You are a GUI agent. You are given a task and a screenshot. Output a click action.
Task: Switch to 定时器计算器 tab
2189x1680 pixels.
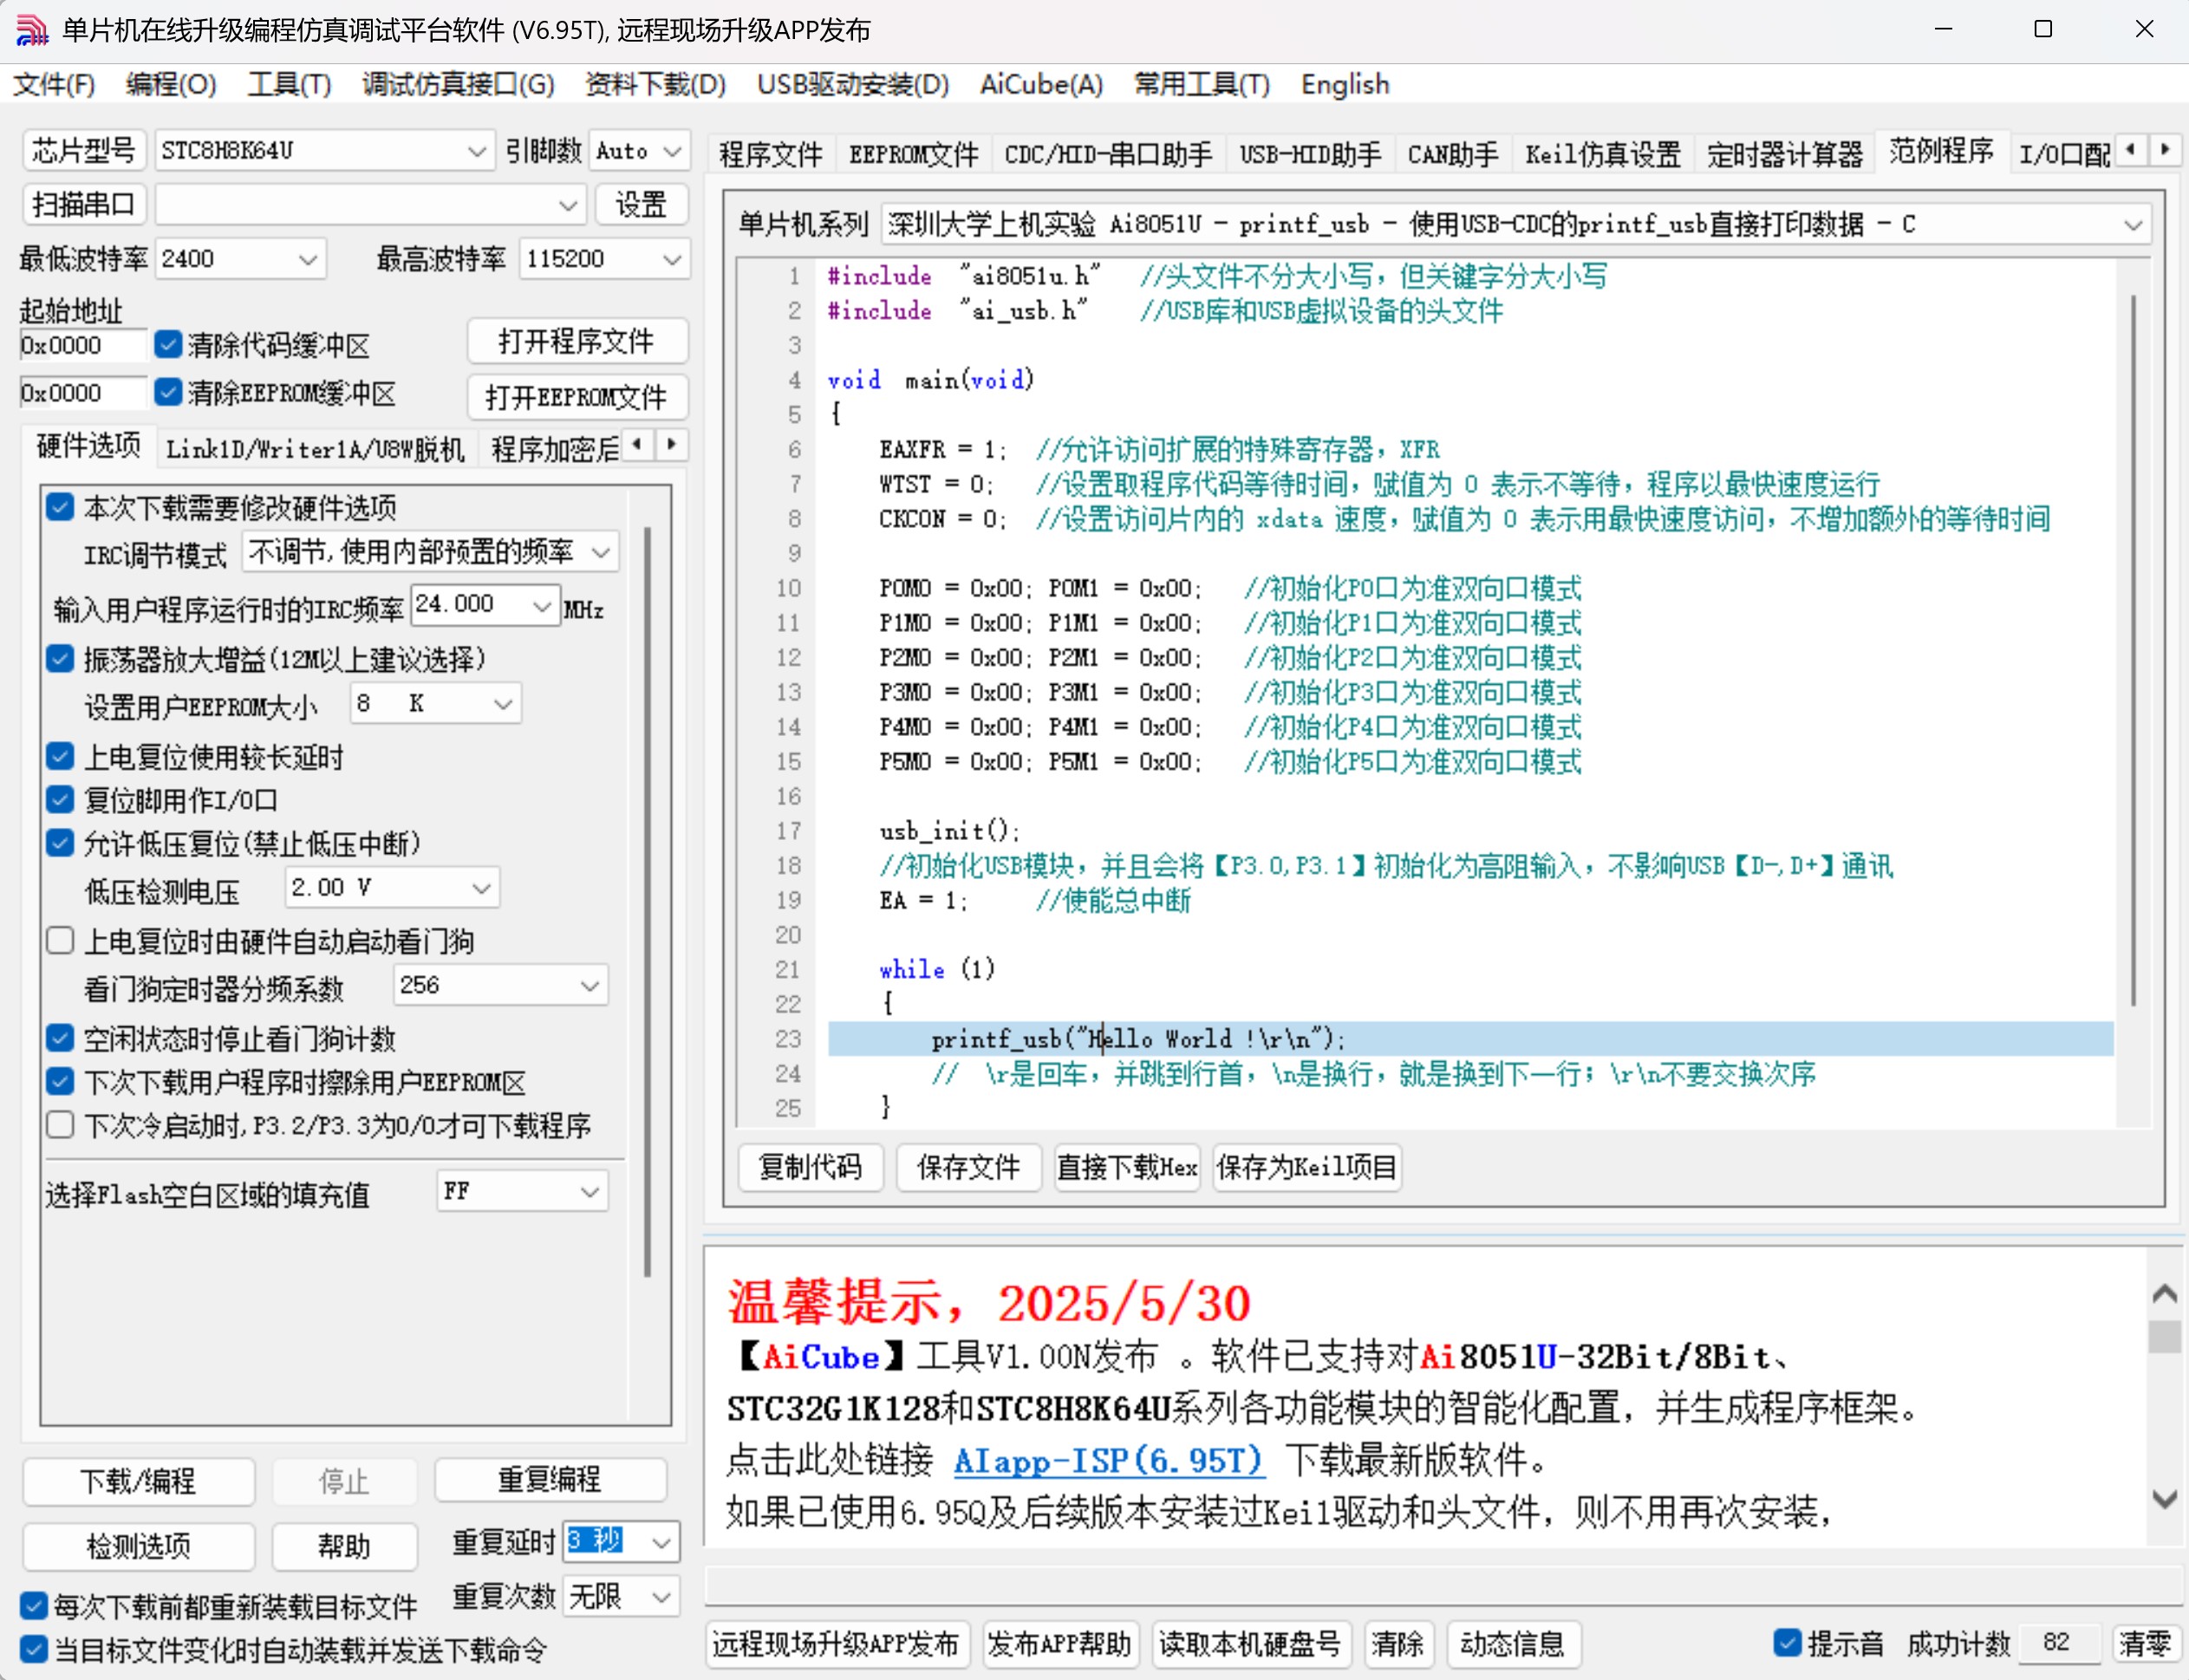coord(1785,154)
